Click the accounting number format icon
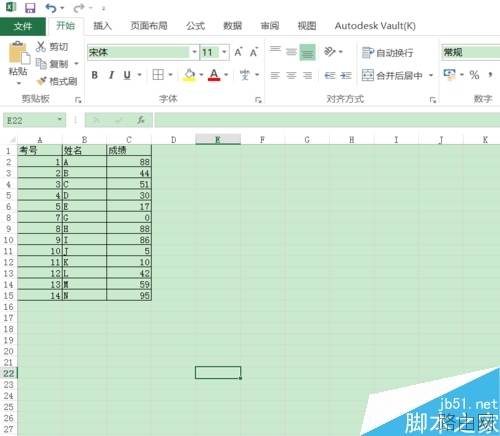 coord(449,75)
